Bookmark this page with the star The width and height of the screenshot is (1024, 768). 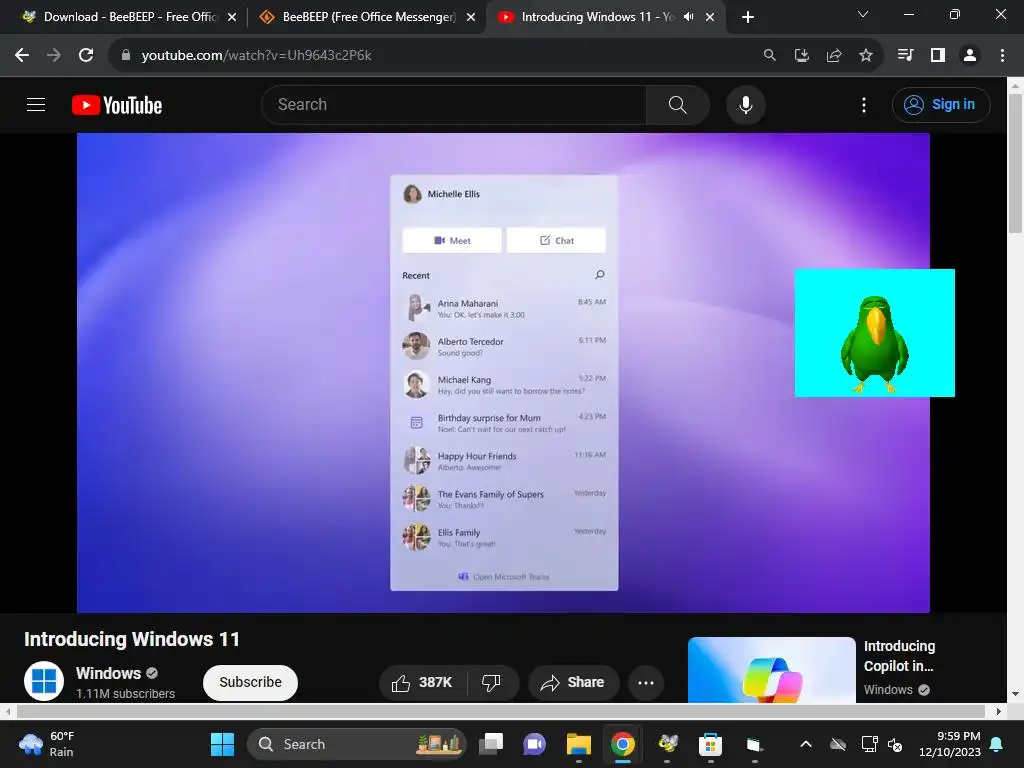866,56
